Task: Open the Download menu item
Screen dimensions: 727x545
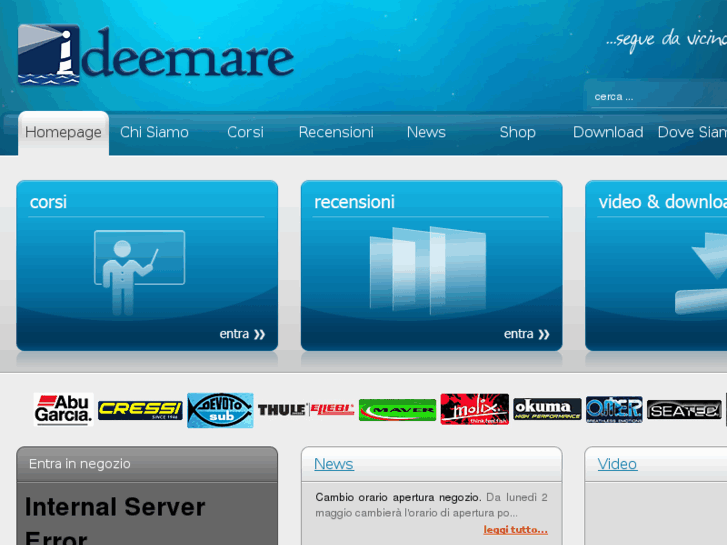Action: (x=608, y=133)
